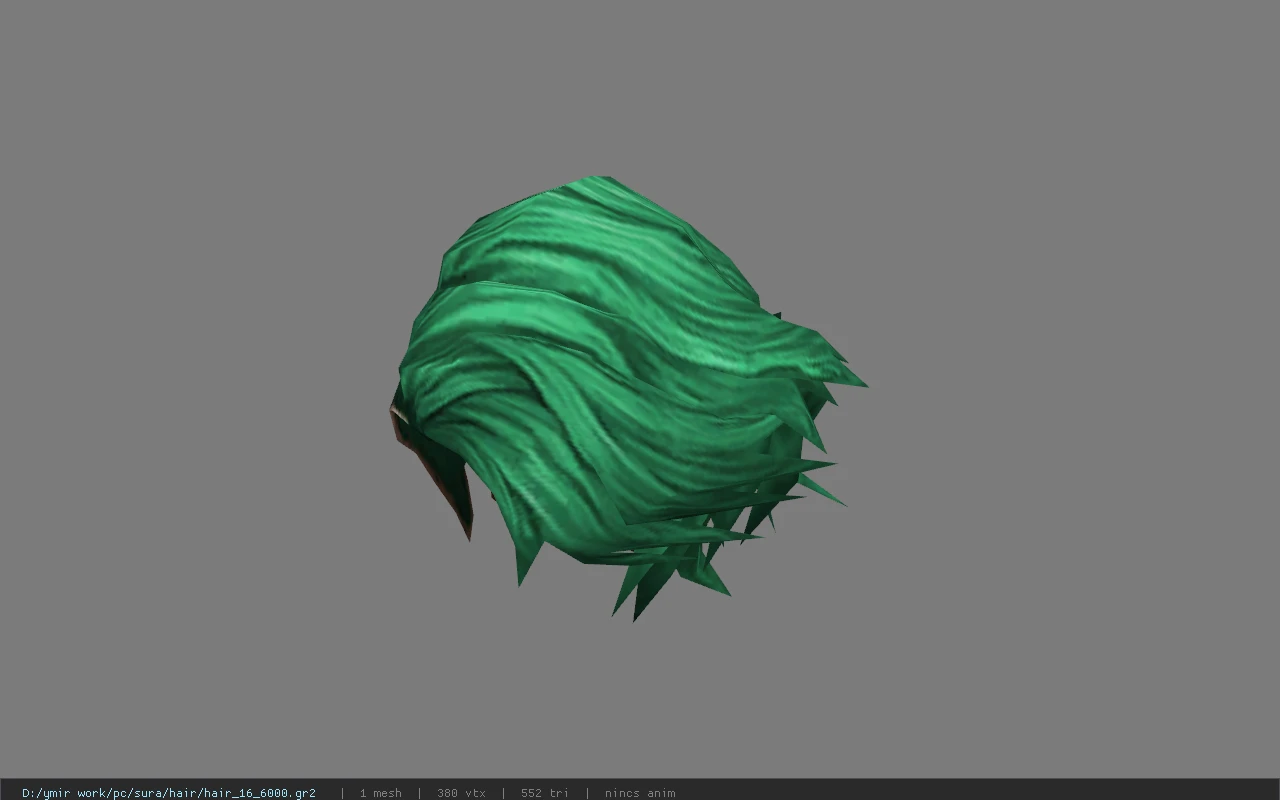1280x800 pixels.
Task: Click the '380 vtx' vertex count
Action: coord(461,793)
